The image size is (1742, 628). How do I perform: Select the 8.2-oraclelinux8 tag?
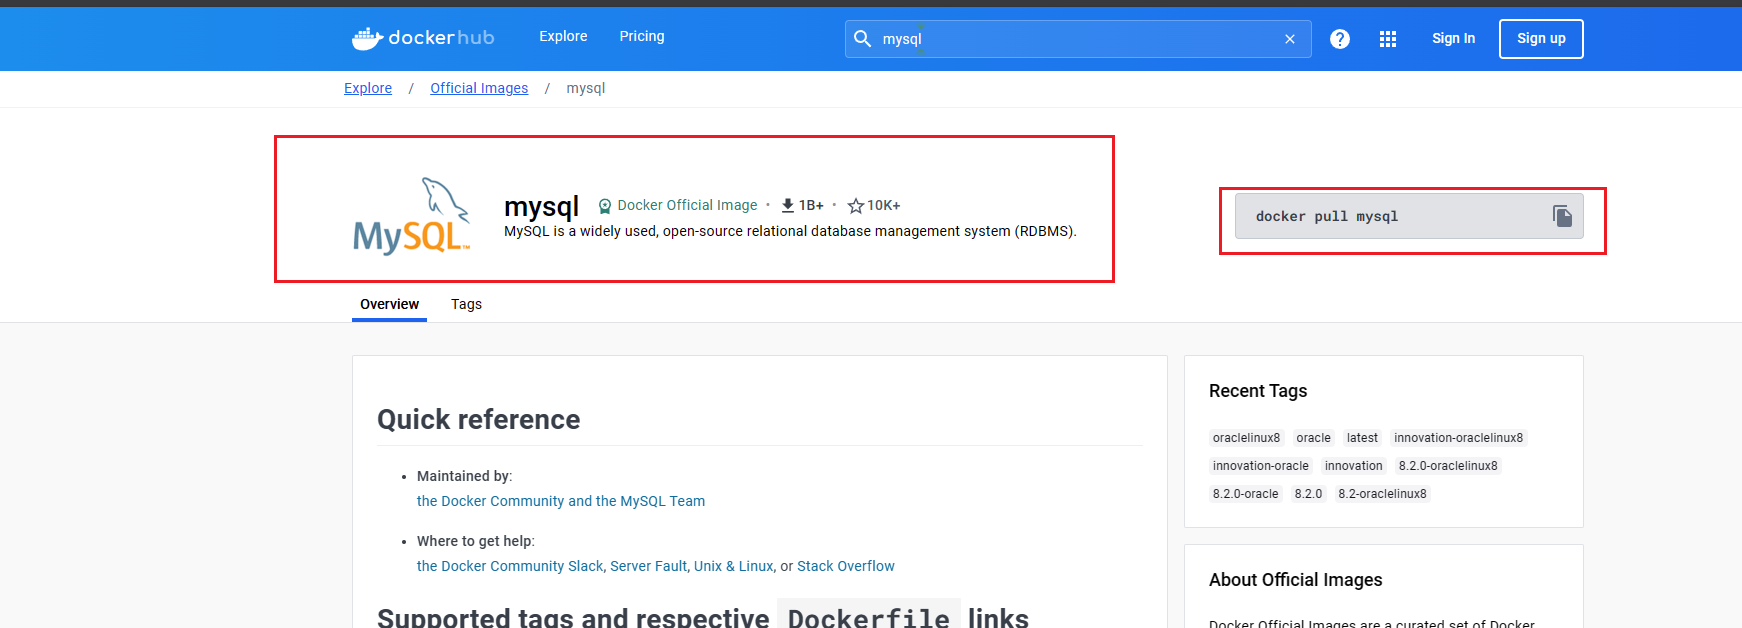pos(1382,494)
